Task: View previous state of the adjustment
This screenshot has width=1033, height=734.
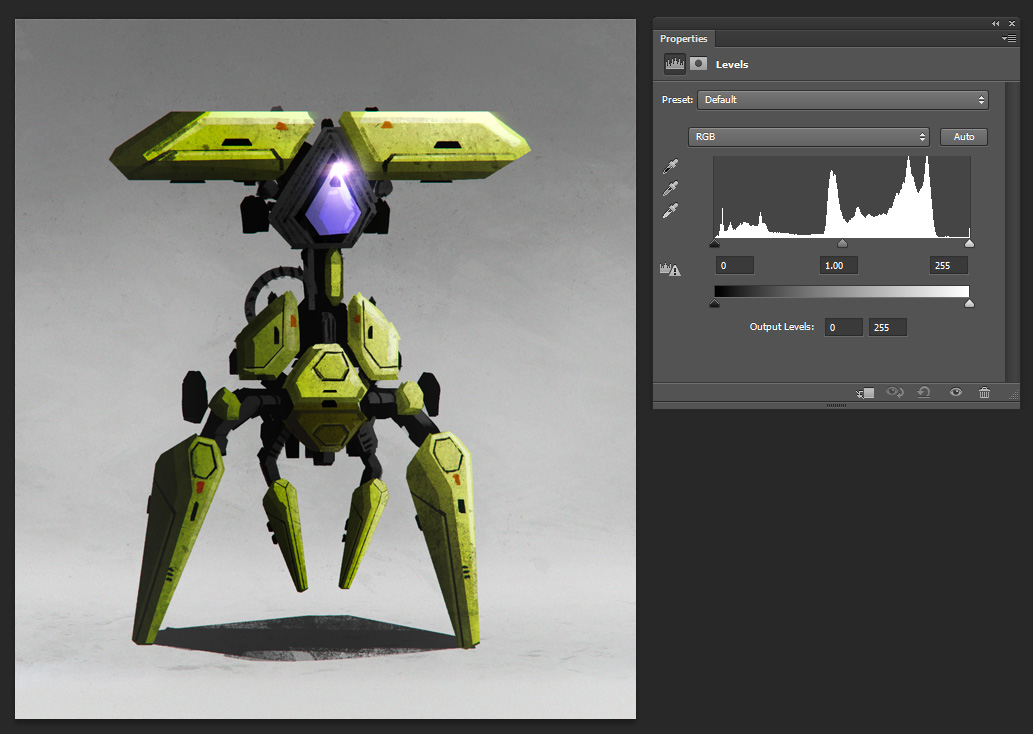Action: click(x=894, y=393)
